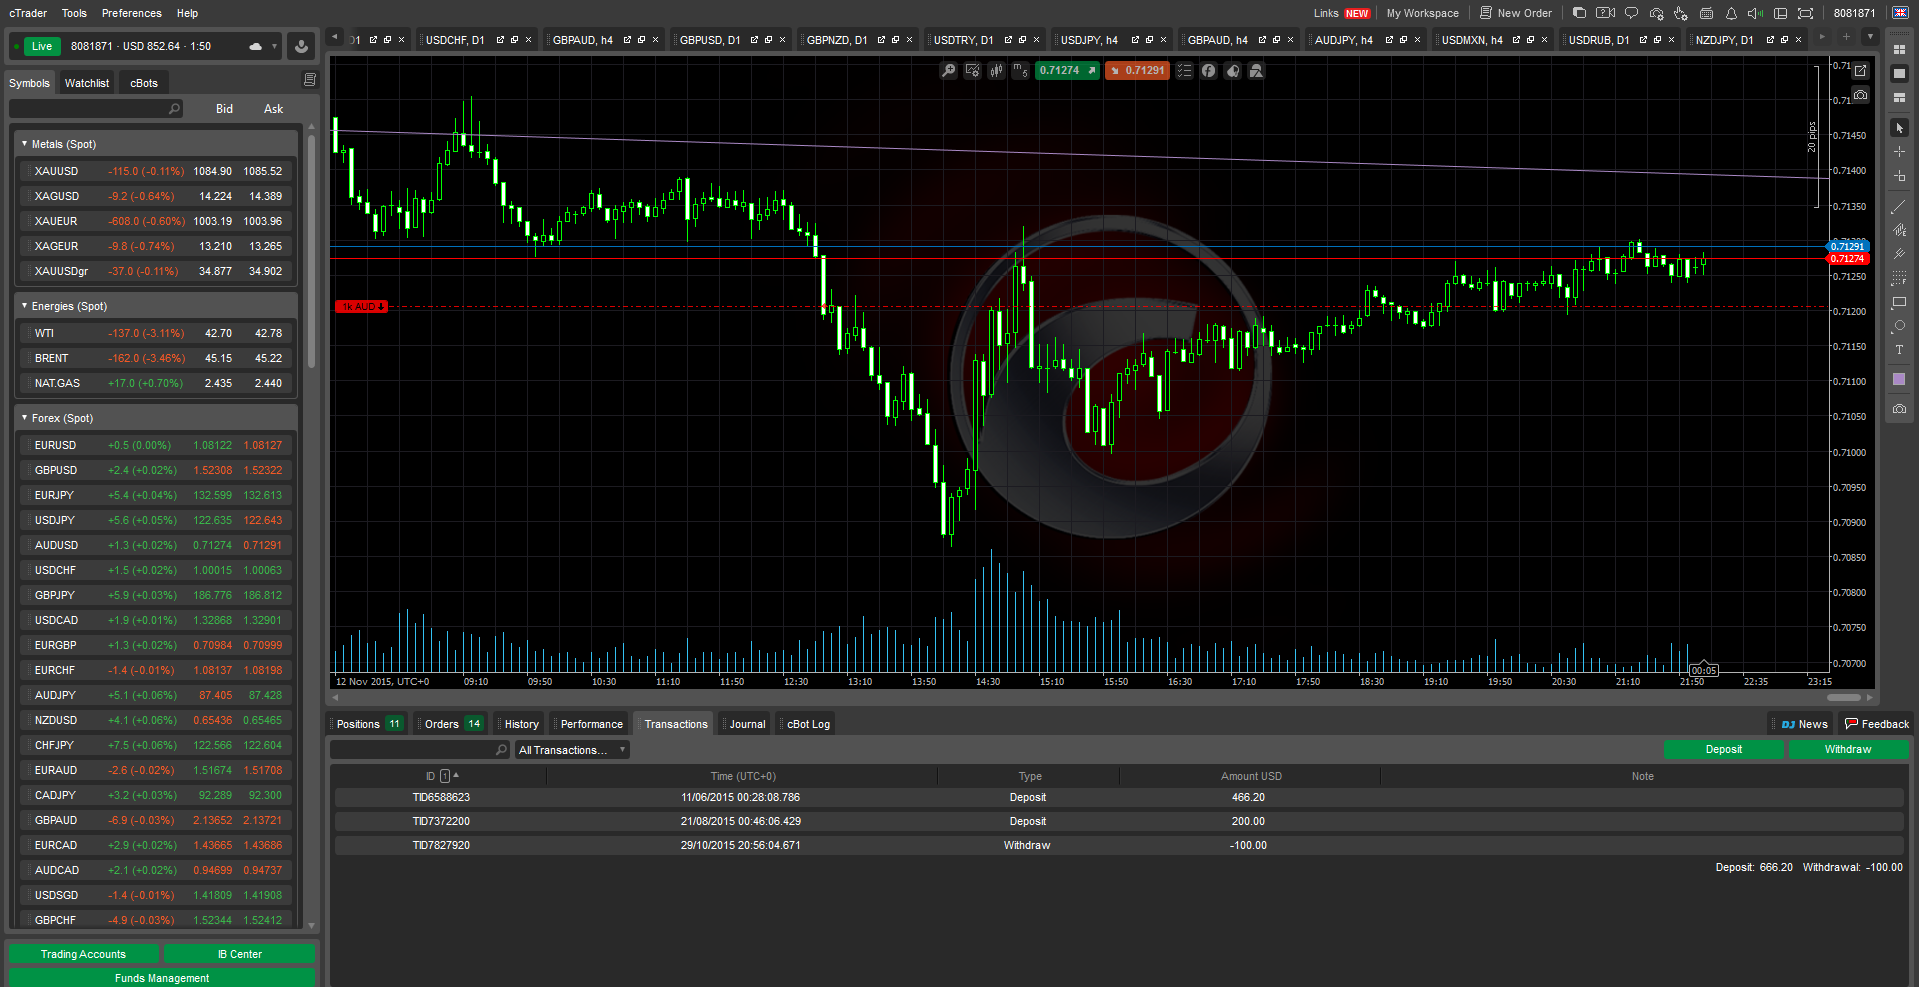Open the Preferences menu
1919x987 pixels.
pyautogui.click(x=131, y=13)
